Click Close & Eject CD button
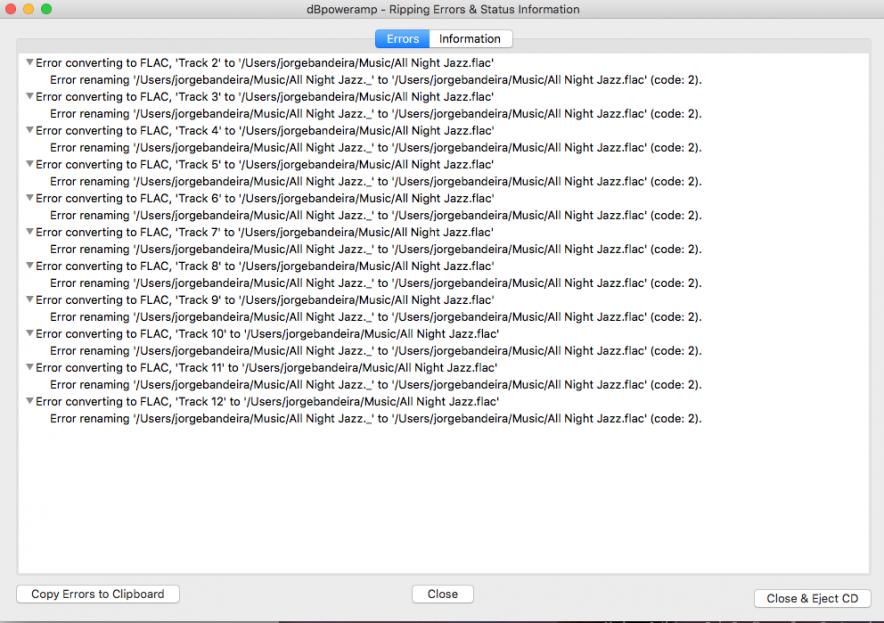 [x=812, y=598]
